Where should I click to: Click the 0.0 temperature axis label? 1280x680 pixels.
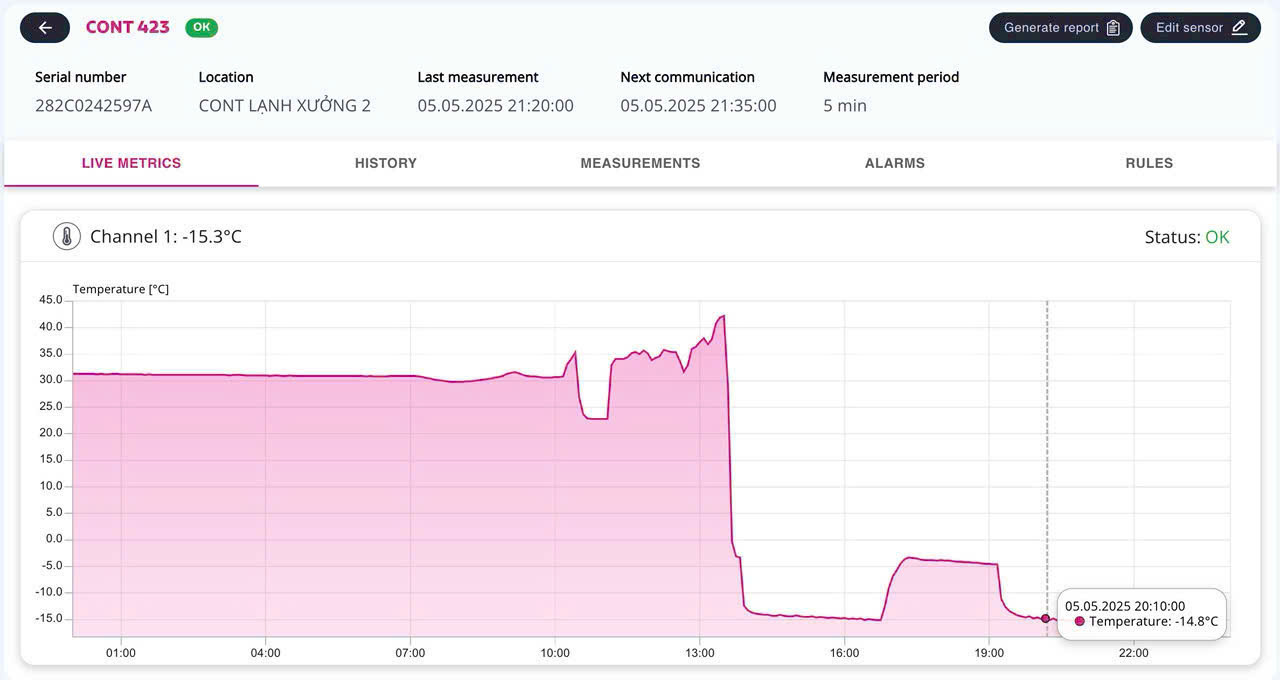click(x=53, y=539)
